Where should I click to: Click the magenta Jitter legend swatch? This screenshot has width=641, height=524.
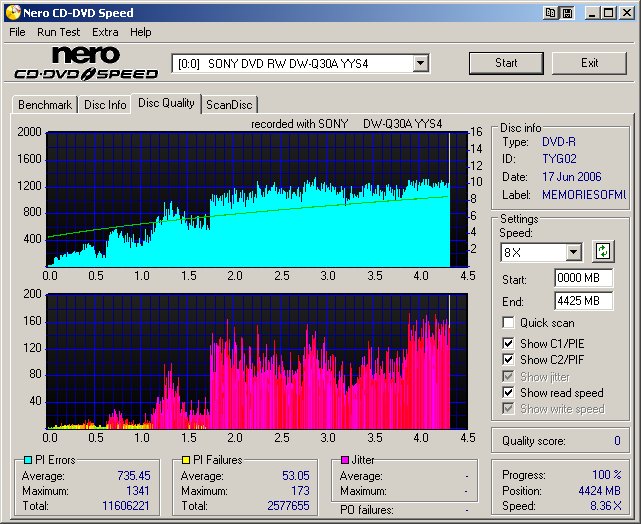(x=345, y=460)
